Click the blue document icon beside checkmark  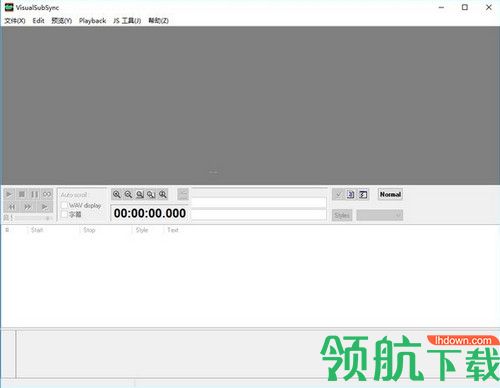click(351, 194)
